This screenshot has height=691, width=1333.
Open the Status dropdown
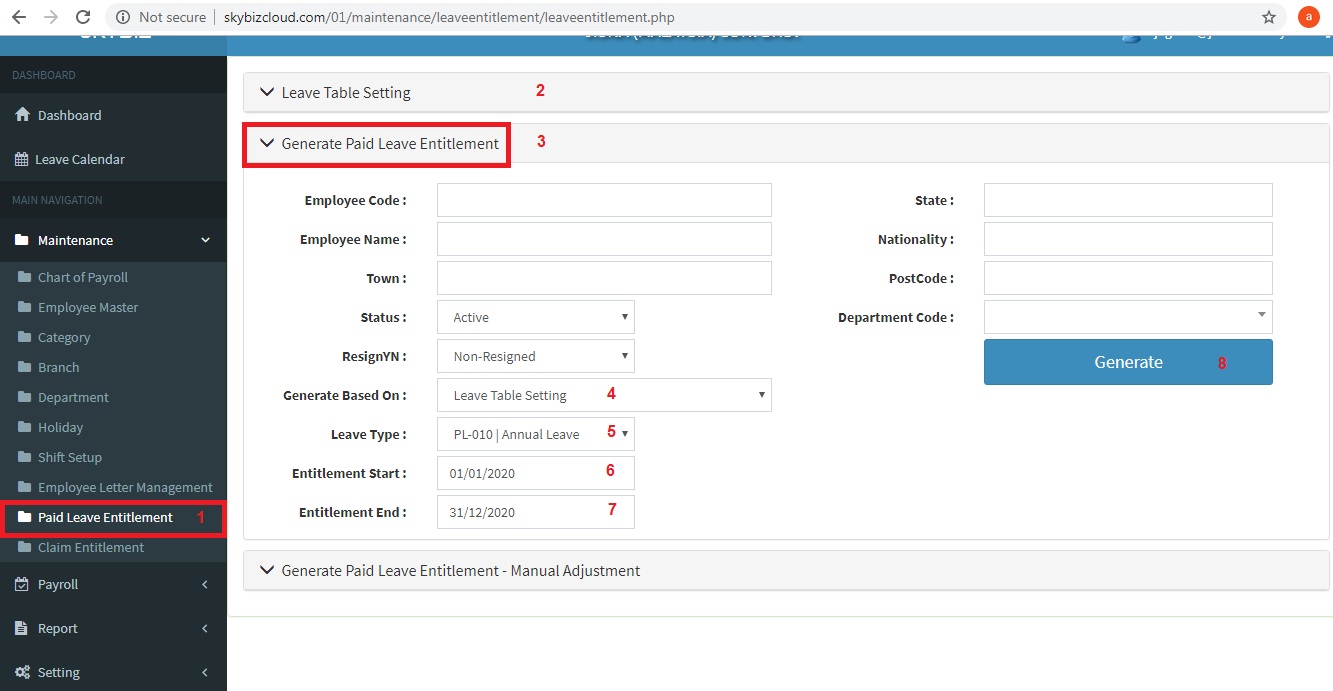coord(536,317)
